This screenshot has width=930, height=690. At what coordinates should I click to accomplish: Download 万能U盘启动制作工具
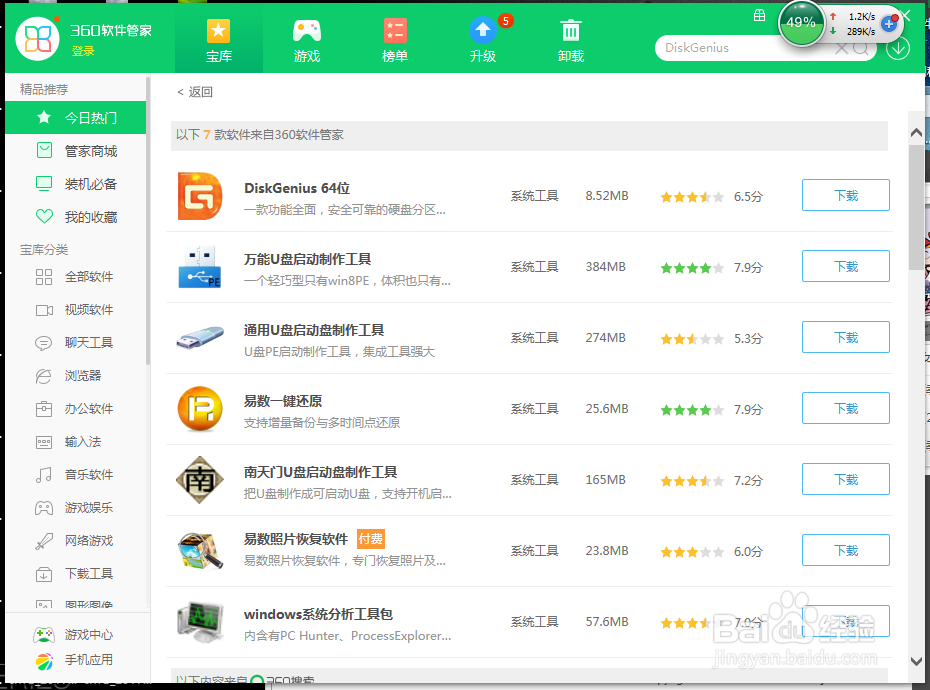[x=846, y=266]
